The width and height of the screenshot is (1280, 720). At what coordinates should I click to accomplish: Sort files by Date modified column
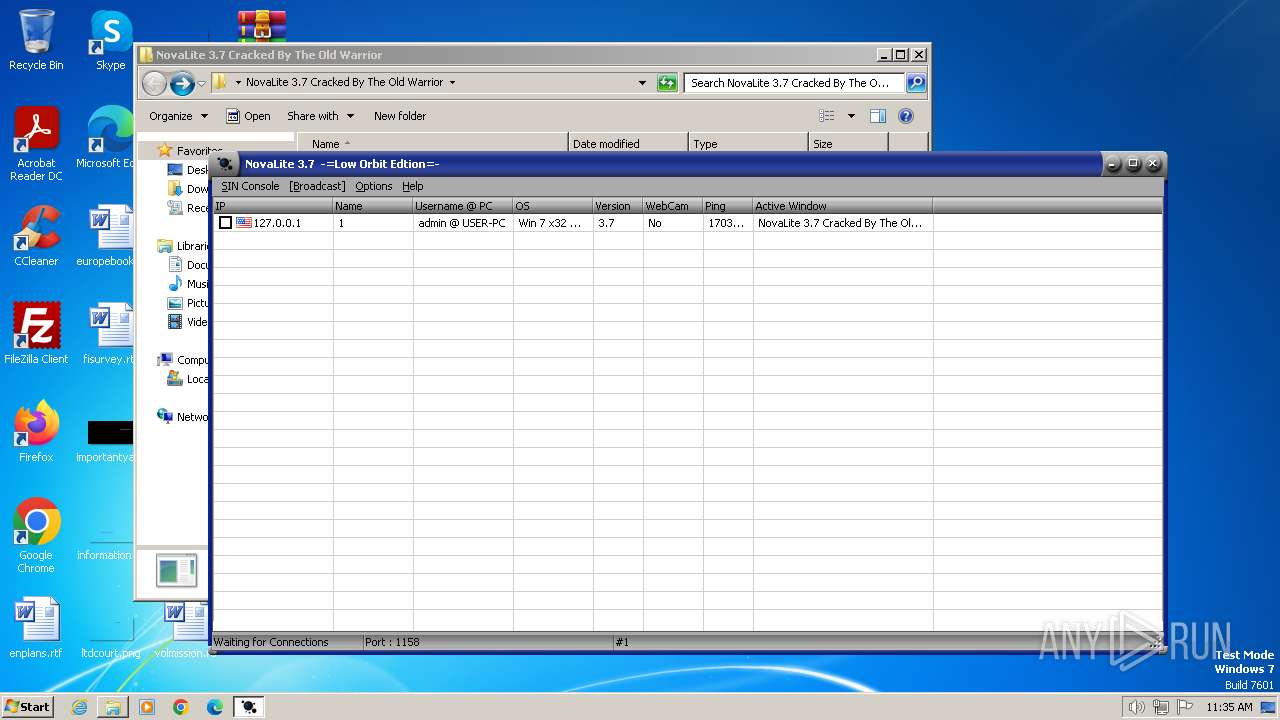click(x=628, y=144)
